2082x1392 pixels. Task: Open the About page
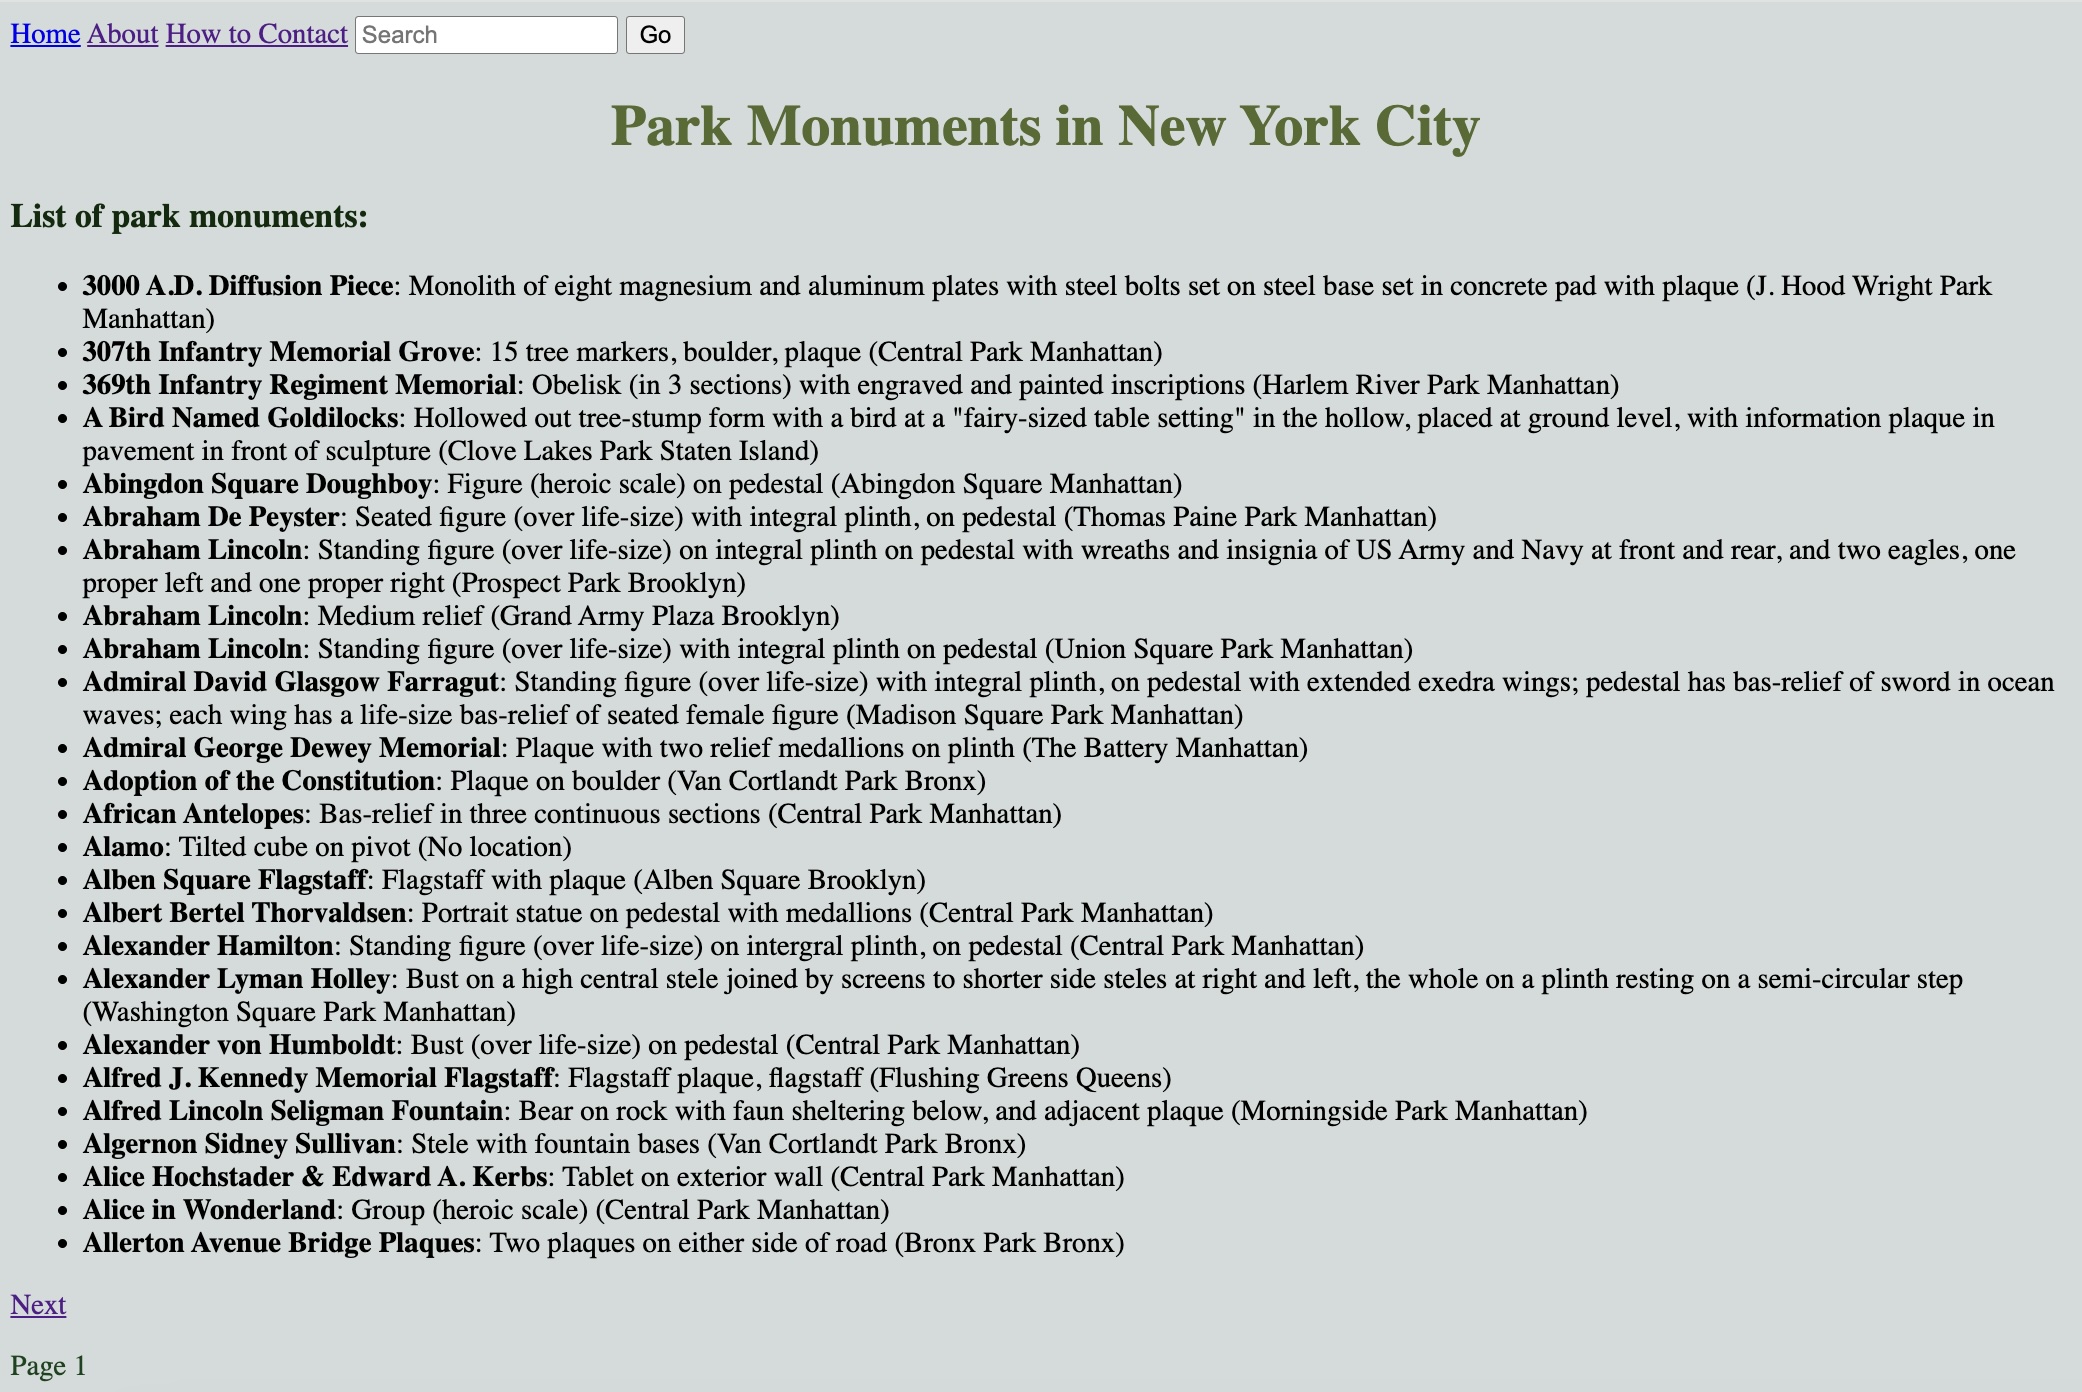pyautogui.click(x=122, y=34)
